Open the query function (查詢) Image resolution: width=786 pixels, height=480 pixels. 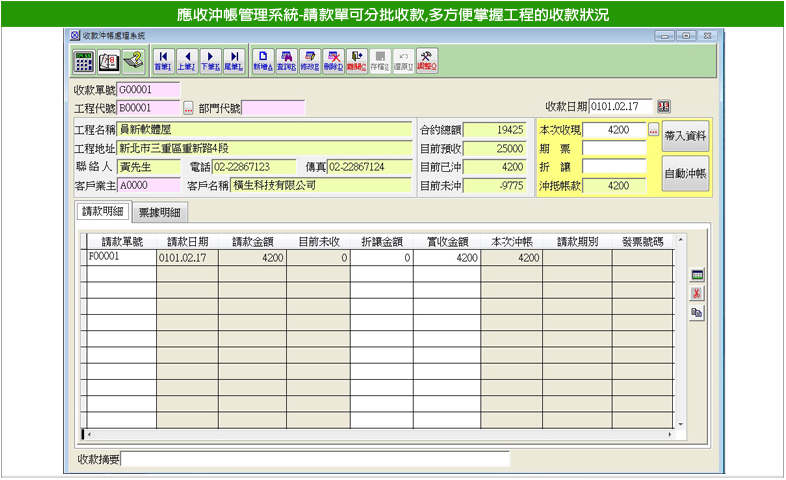point(286,60)
